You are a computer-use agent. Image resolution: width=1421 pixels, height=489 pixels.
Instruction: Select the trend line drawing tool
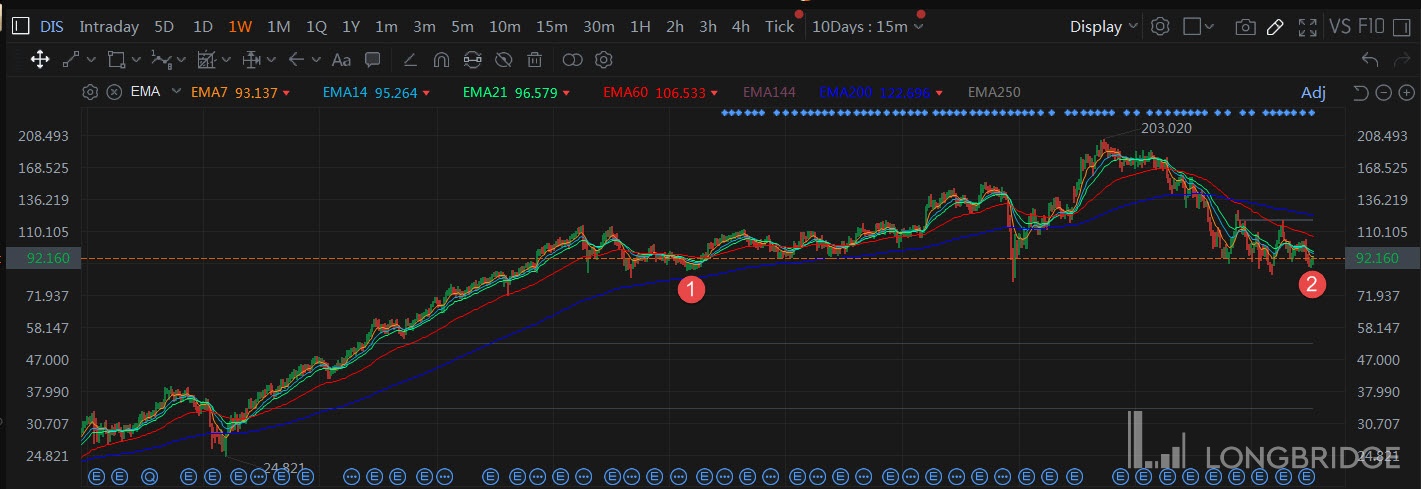pyautogui.click(x=70, y=60)
